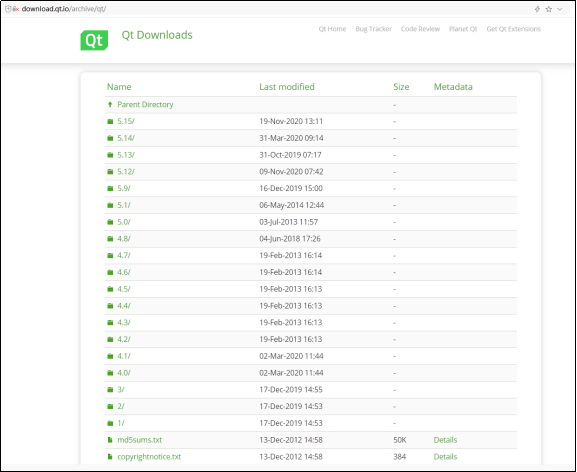The image size is (577, 472).
Task: Click the file icon beside copyrightnotice.txt
Action: [110, 457]
